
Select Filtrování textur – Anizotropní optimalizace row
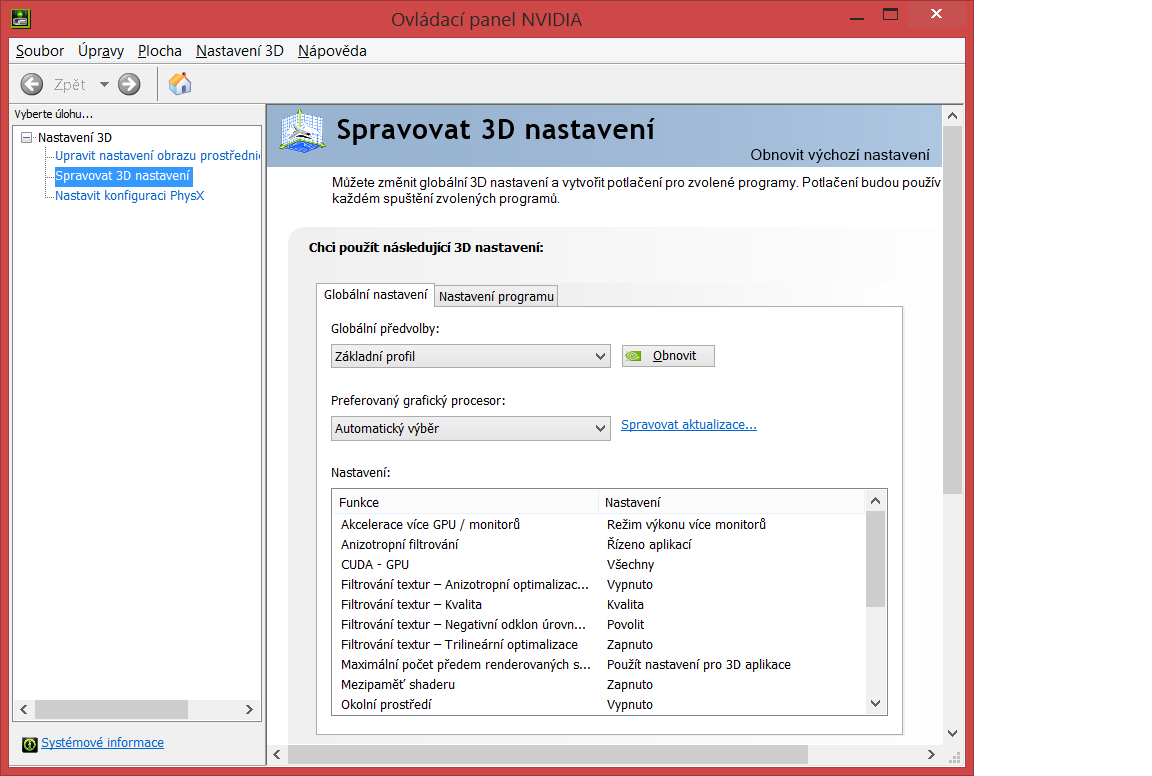(599, 585)
